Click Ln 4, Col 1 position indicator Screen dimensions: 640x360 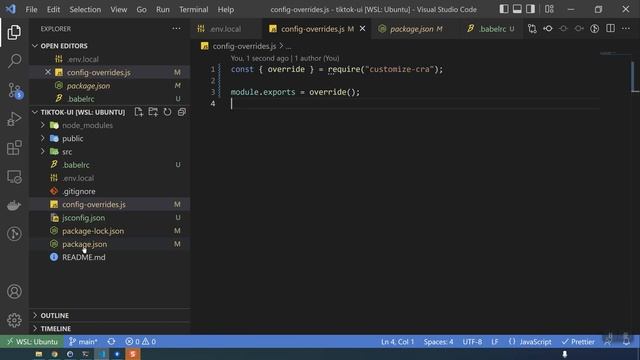pos(397,342)
